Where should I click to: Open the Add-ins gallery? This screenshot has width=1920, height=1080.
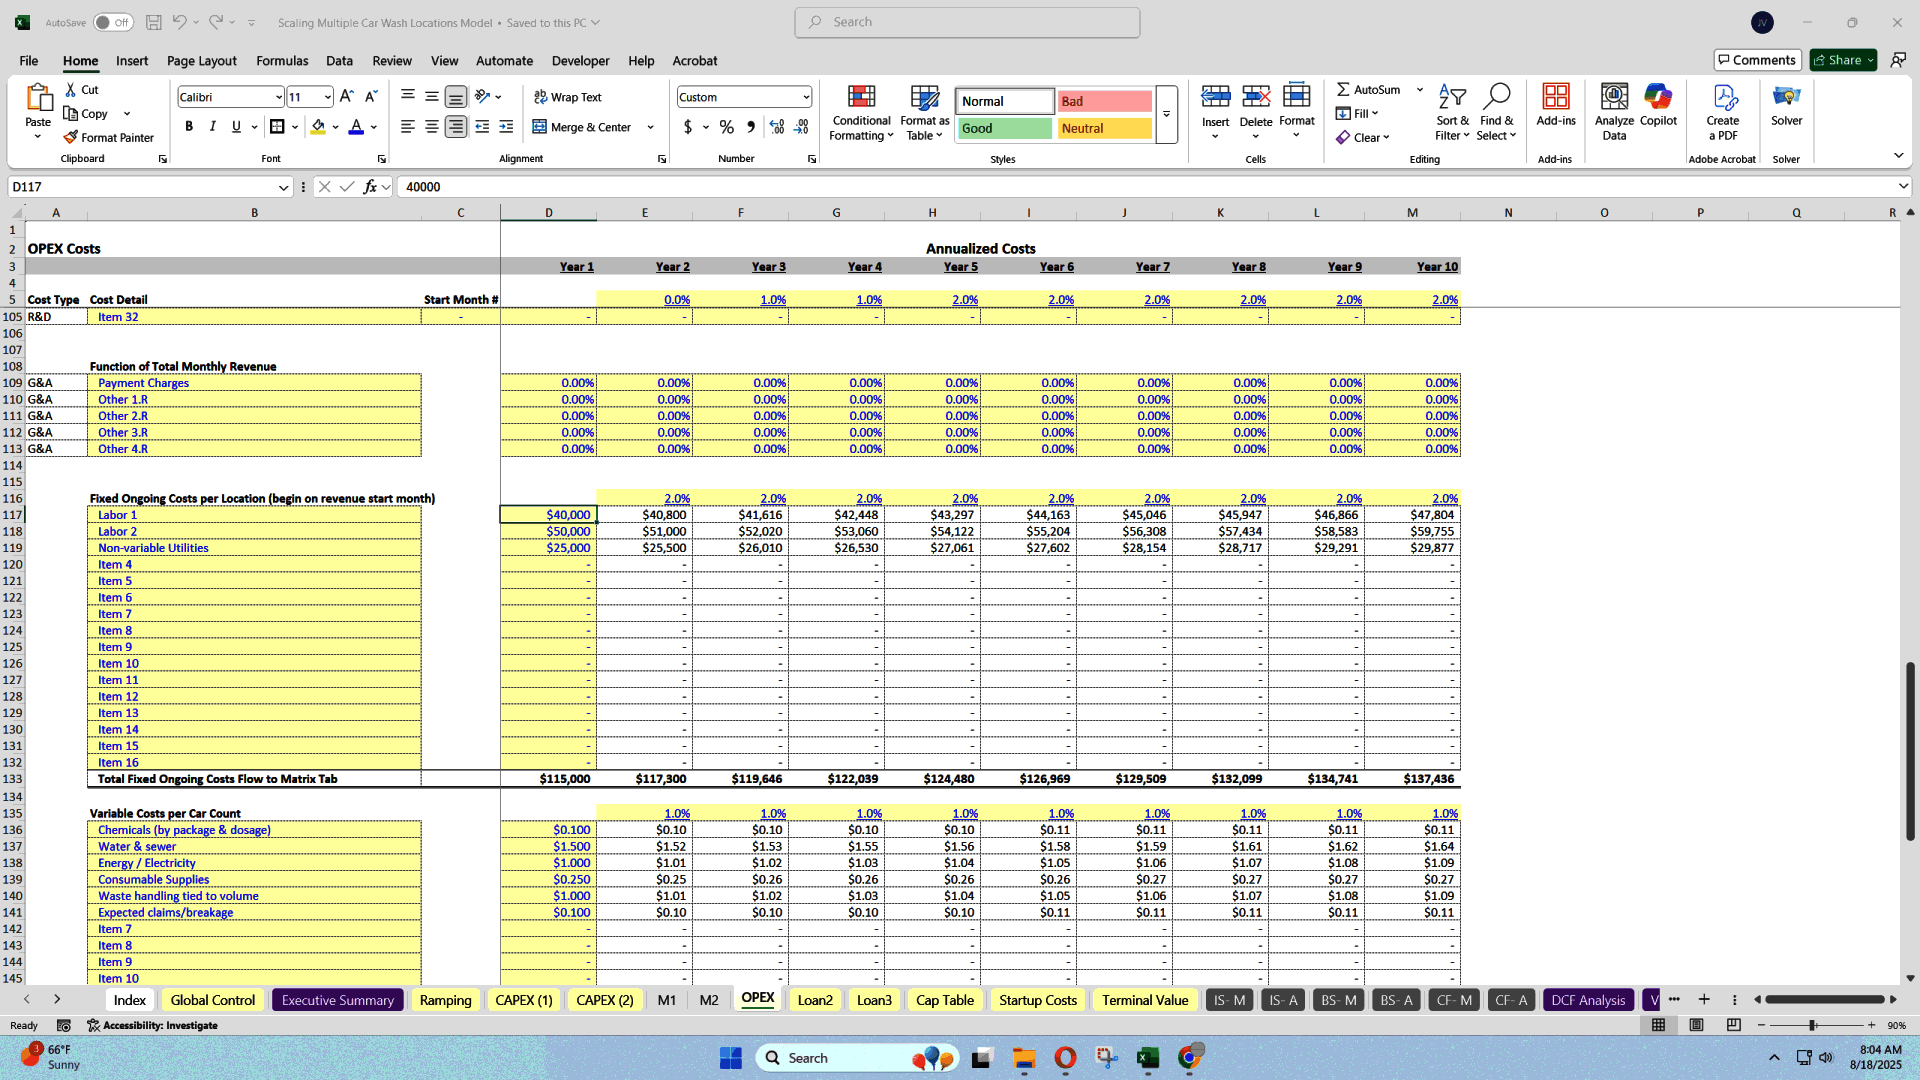[1555, 106]
